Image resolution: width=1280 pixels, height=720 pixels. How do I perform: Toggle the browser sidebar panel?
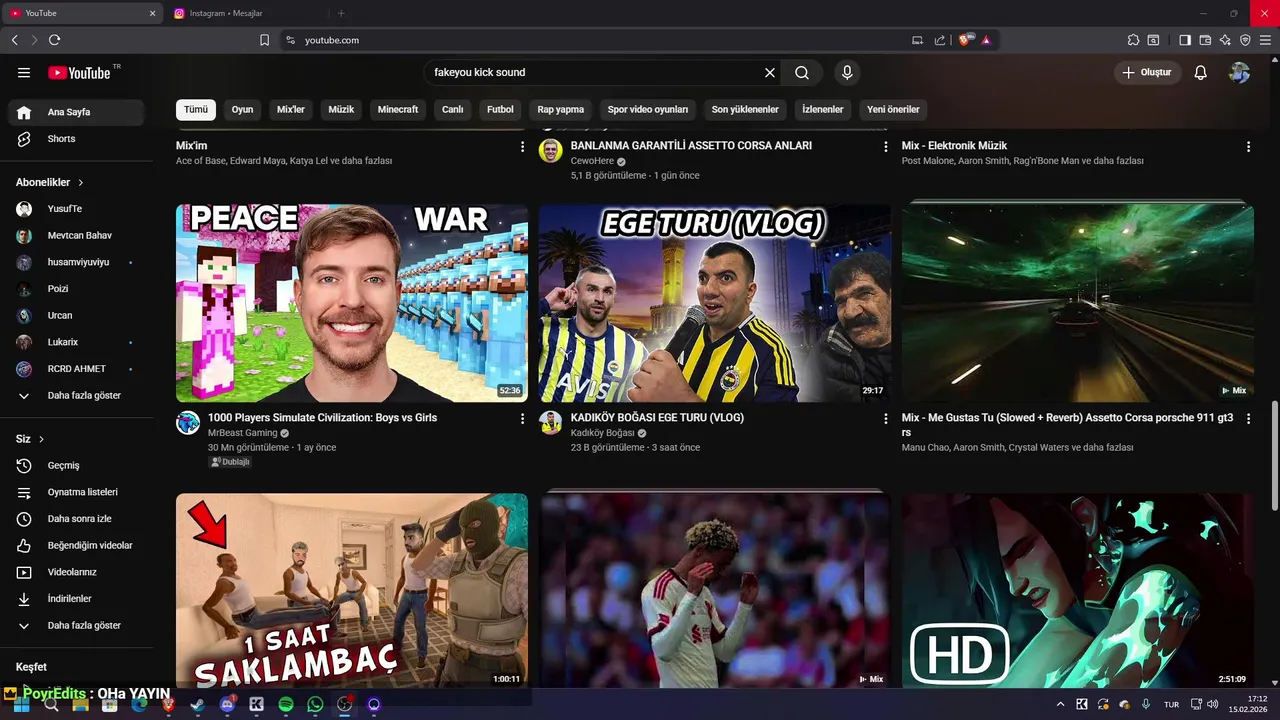(1185, 40)
